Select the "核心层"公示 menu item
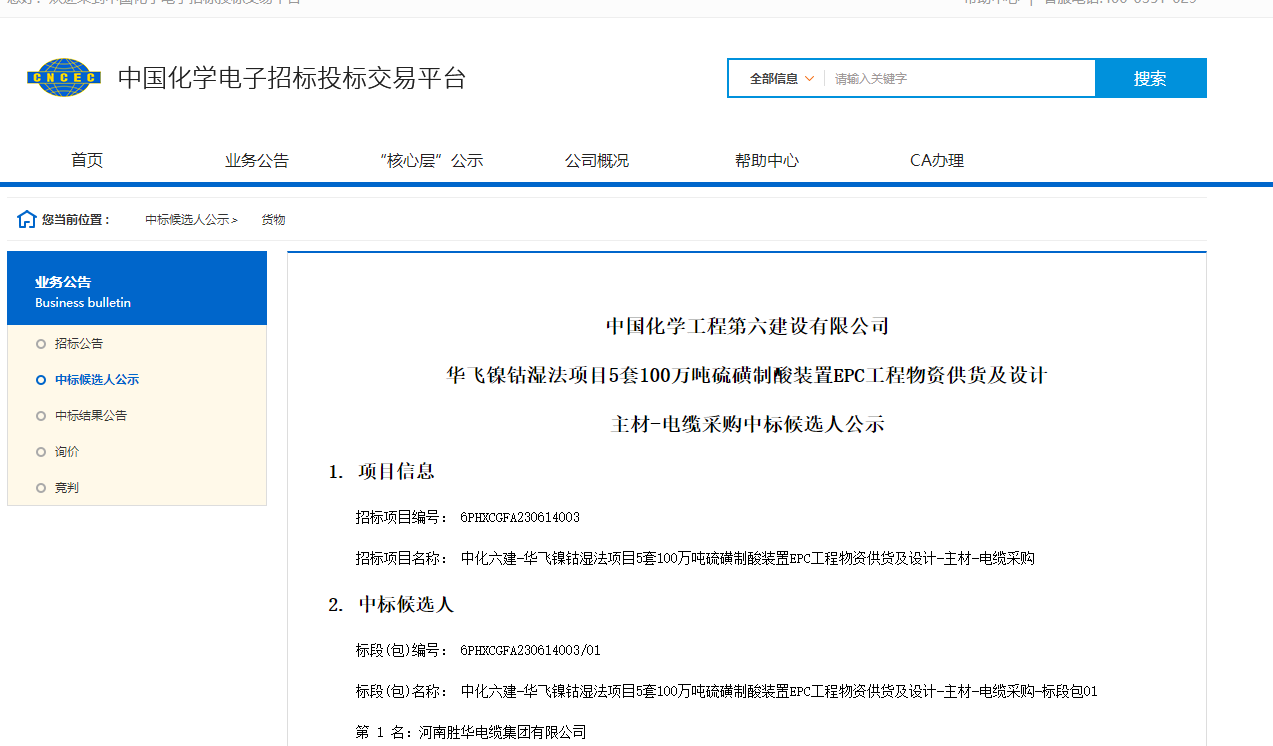1273x746 pixels. [431, 159]
